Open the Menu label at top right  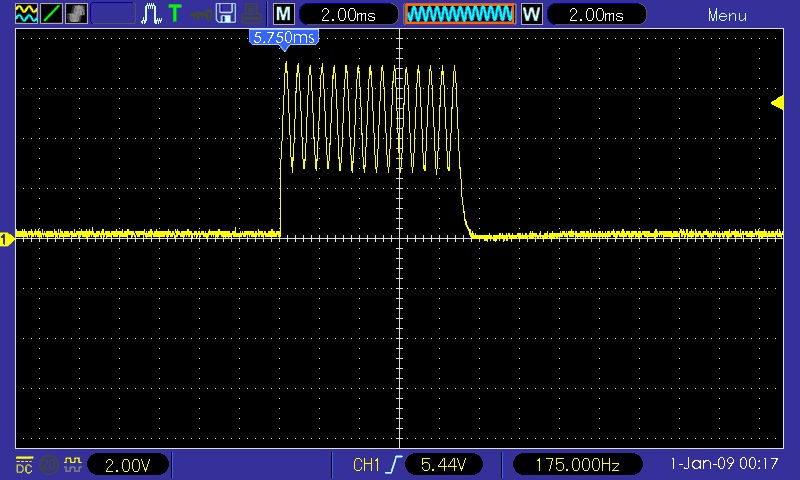tap(727, 15)
